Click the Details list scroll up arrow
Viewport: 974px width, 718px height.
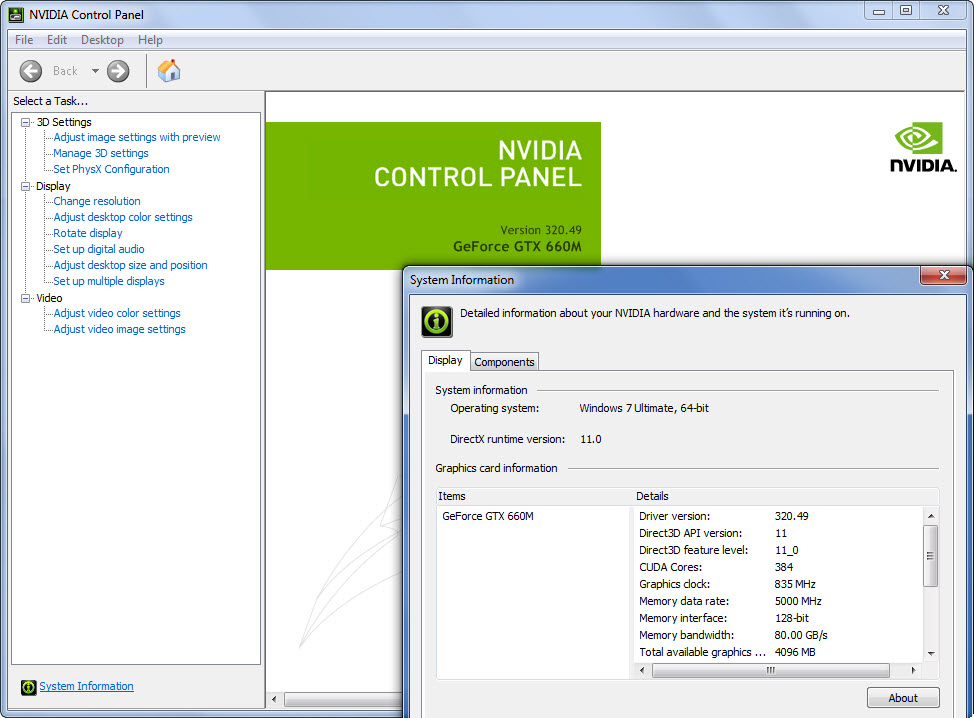click(931, 516)
